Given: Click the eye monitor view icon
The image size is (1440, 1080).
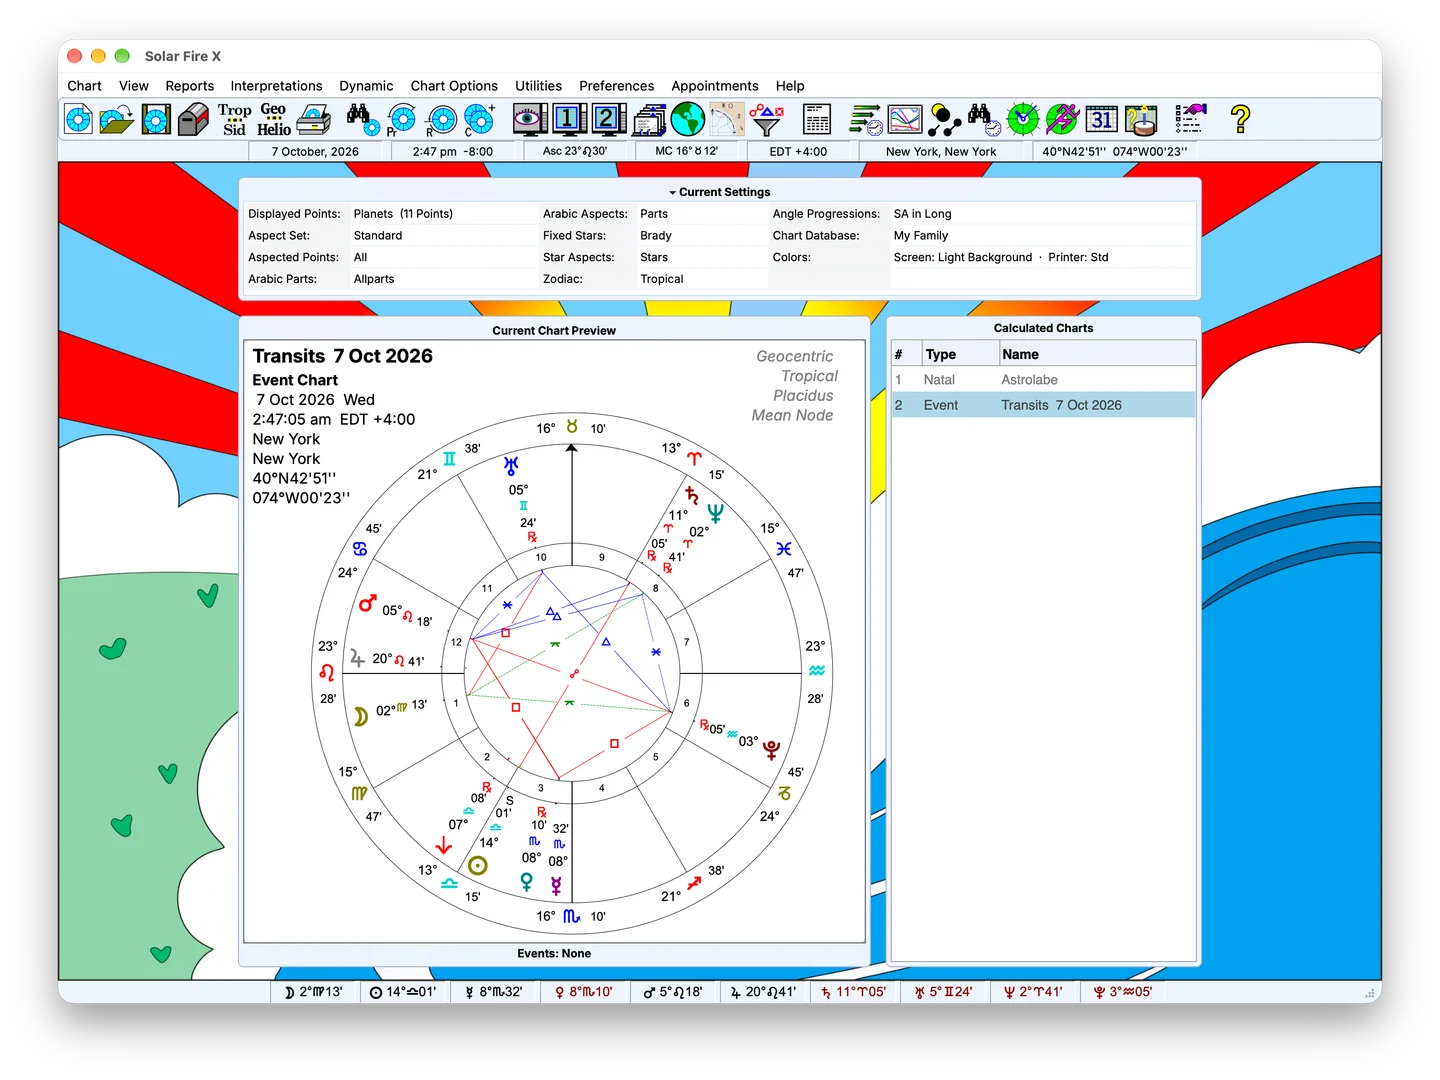Looking at the screenshot, I should 529,120.
